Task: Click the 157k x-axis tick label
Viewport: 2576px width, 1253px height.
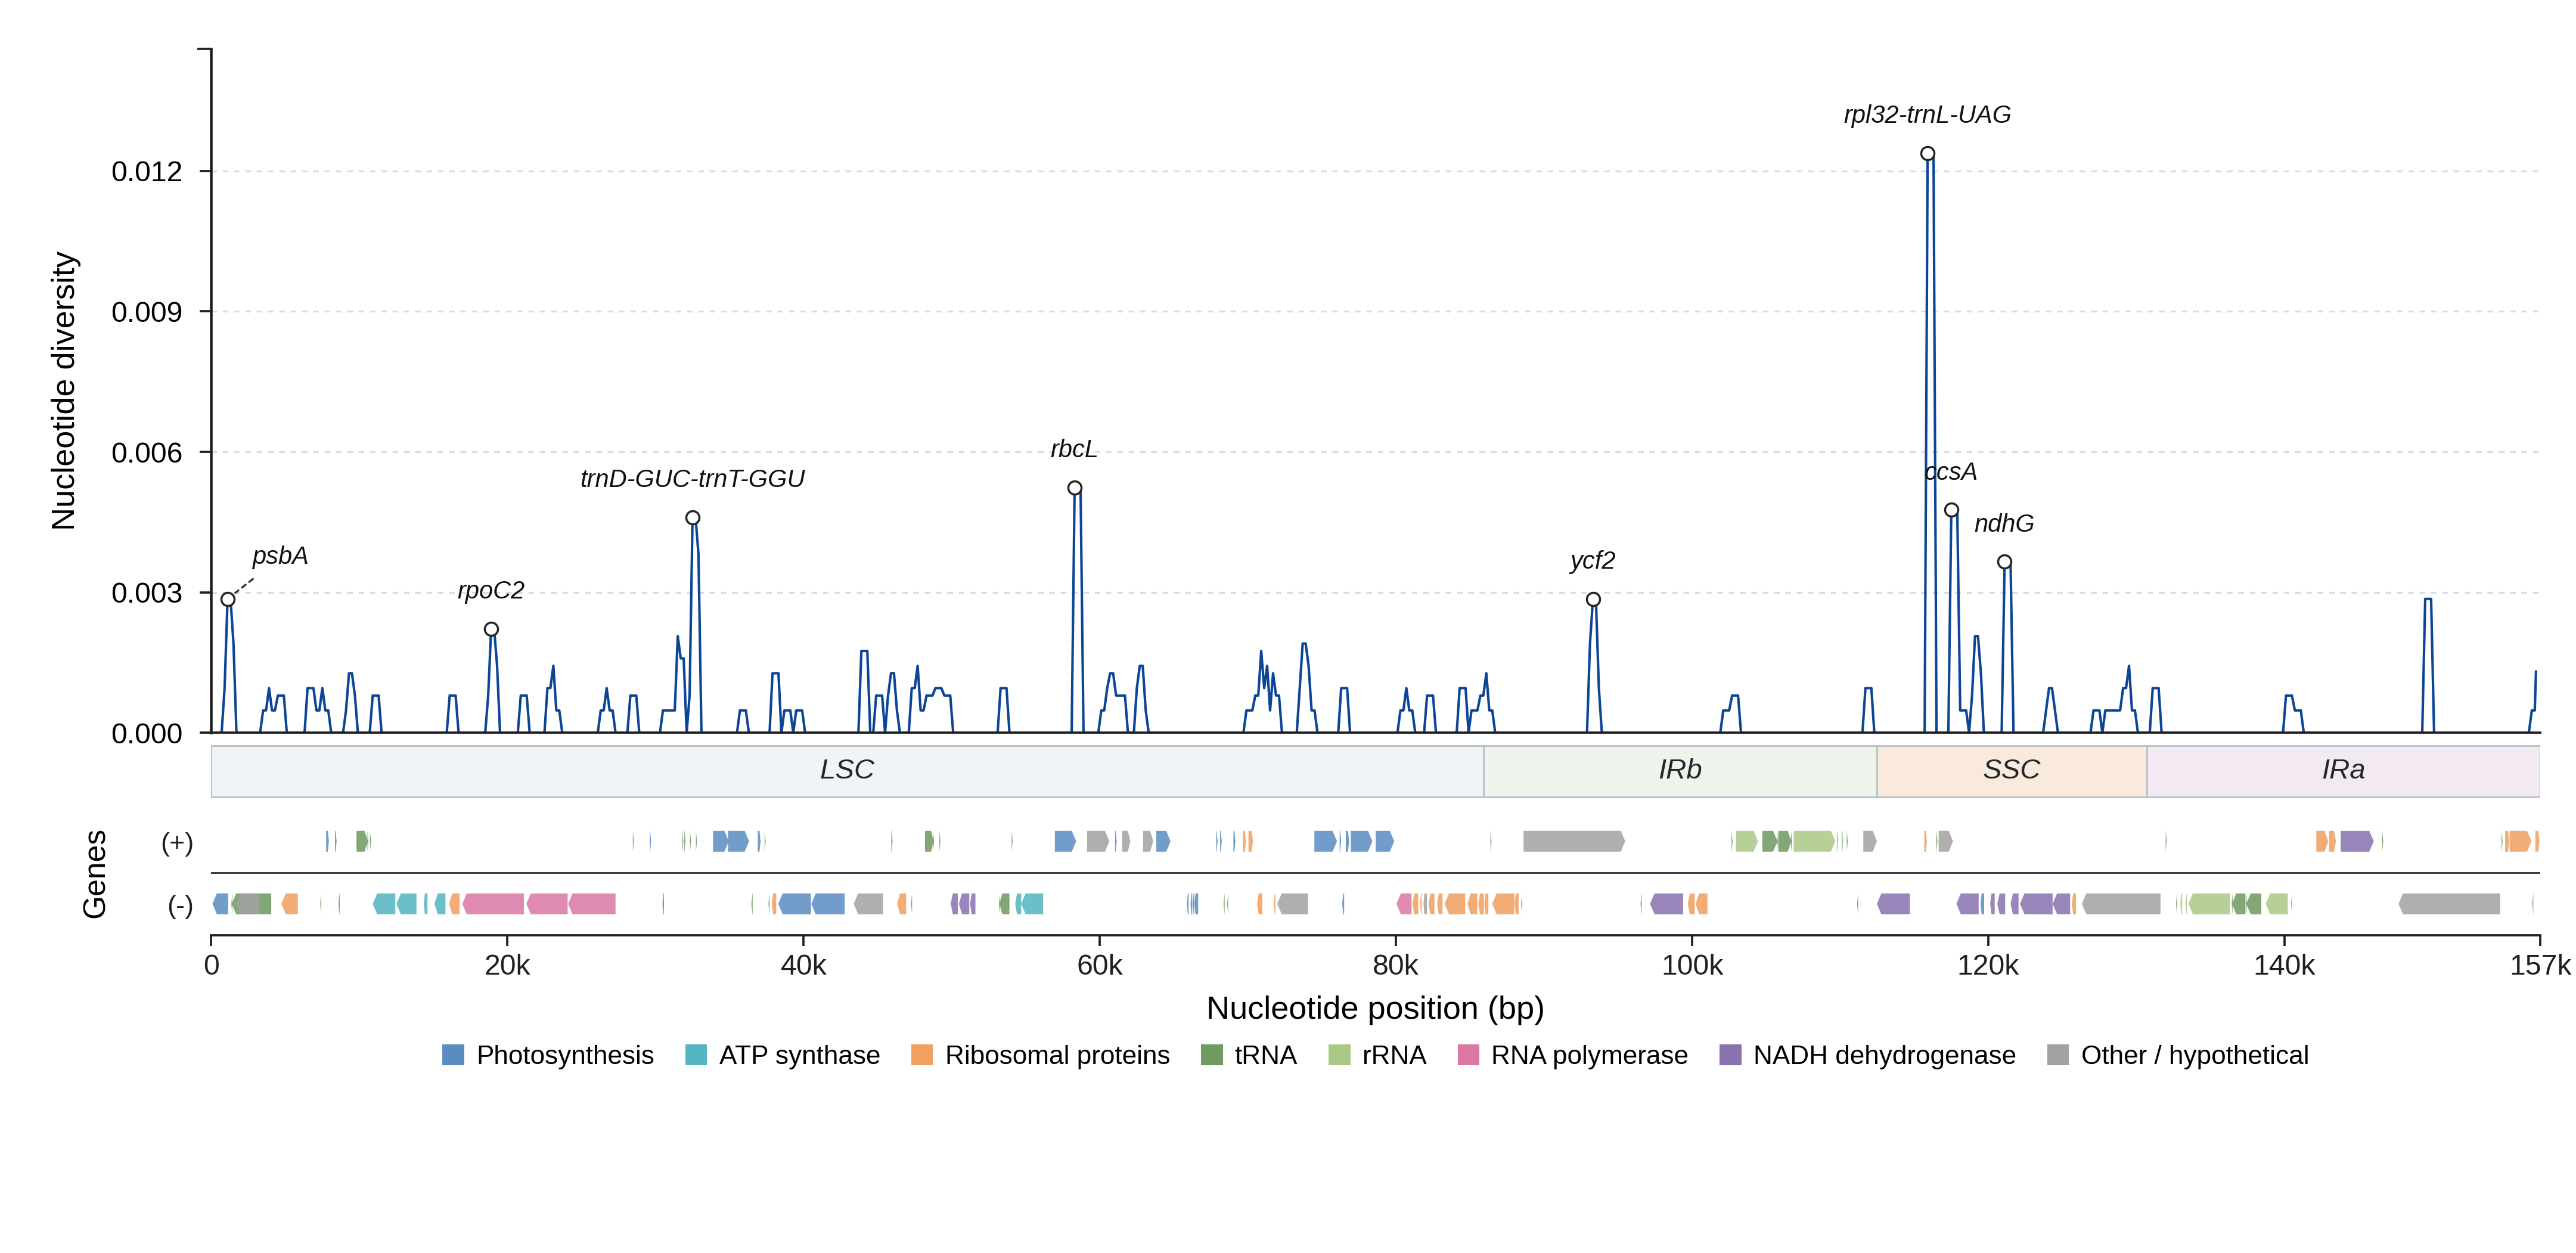Action: click(2540, 965)
